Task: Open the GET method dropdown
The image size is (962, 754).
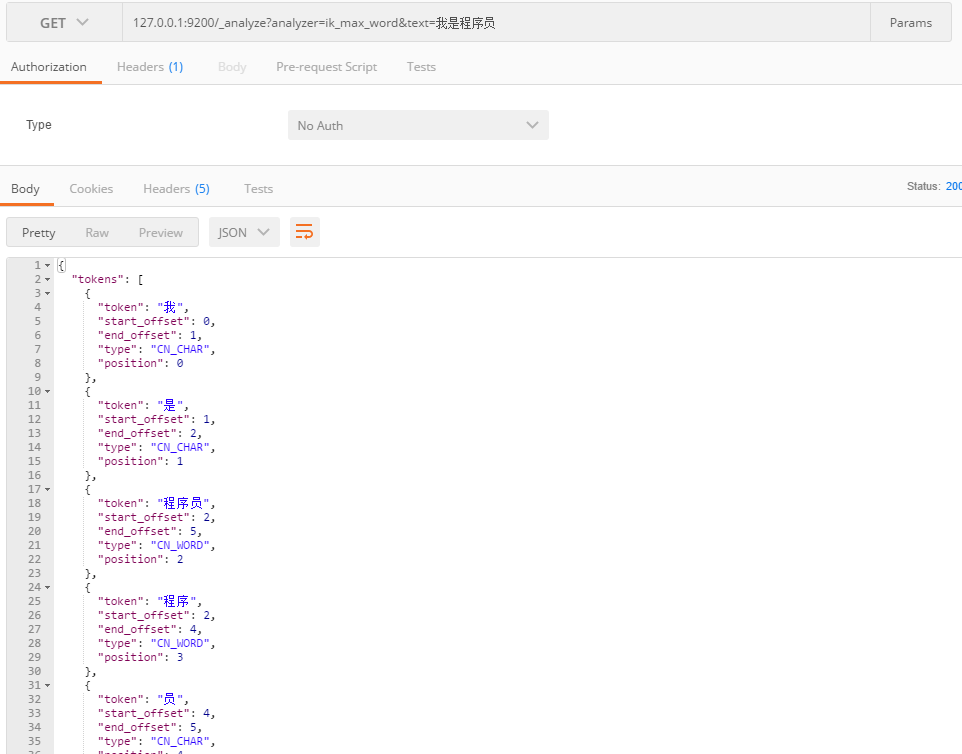Action: [x=64, y=23]
